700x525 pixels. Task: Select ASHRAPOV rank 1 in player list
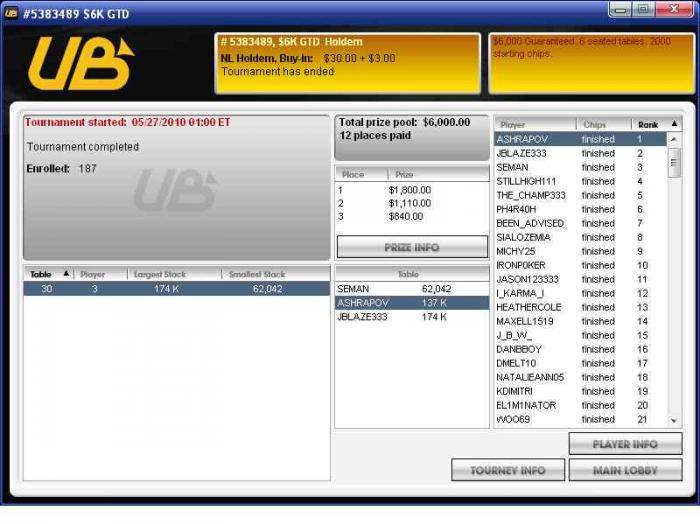coord(580,139)
